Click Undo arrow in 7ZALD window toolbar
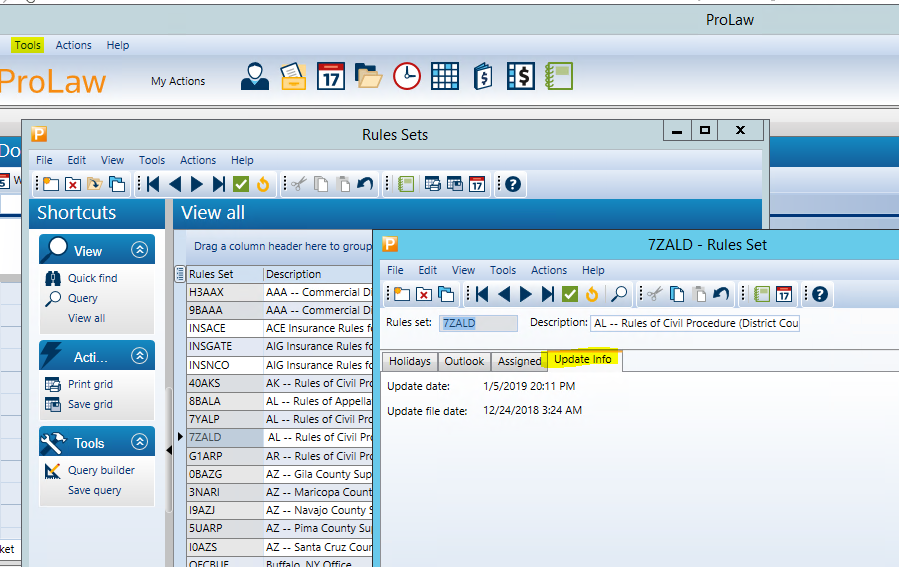 [721, 294]
